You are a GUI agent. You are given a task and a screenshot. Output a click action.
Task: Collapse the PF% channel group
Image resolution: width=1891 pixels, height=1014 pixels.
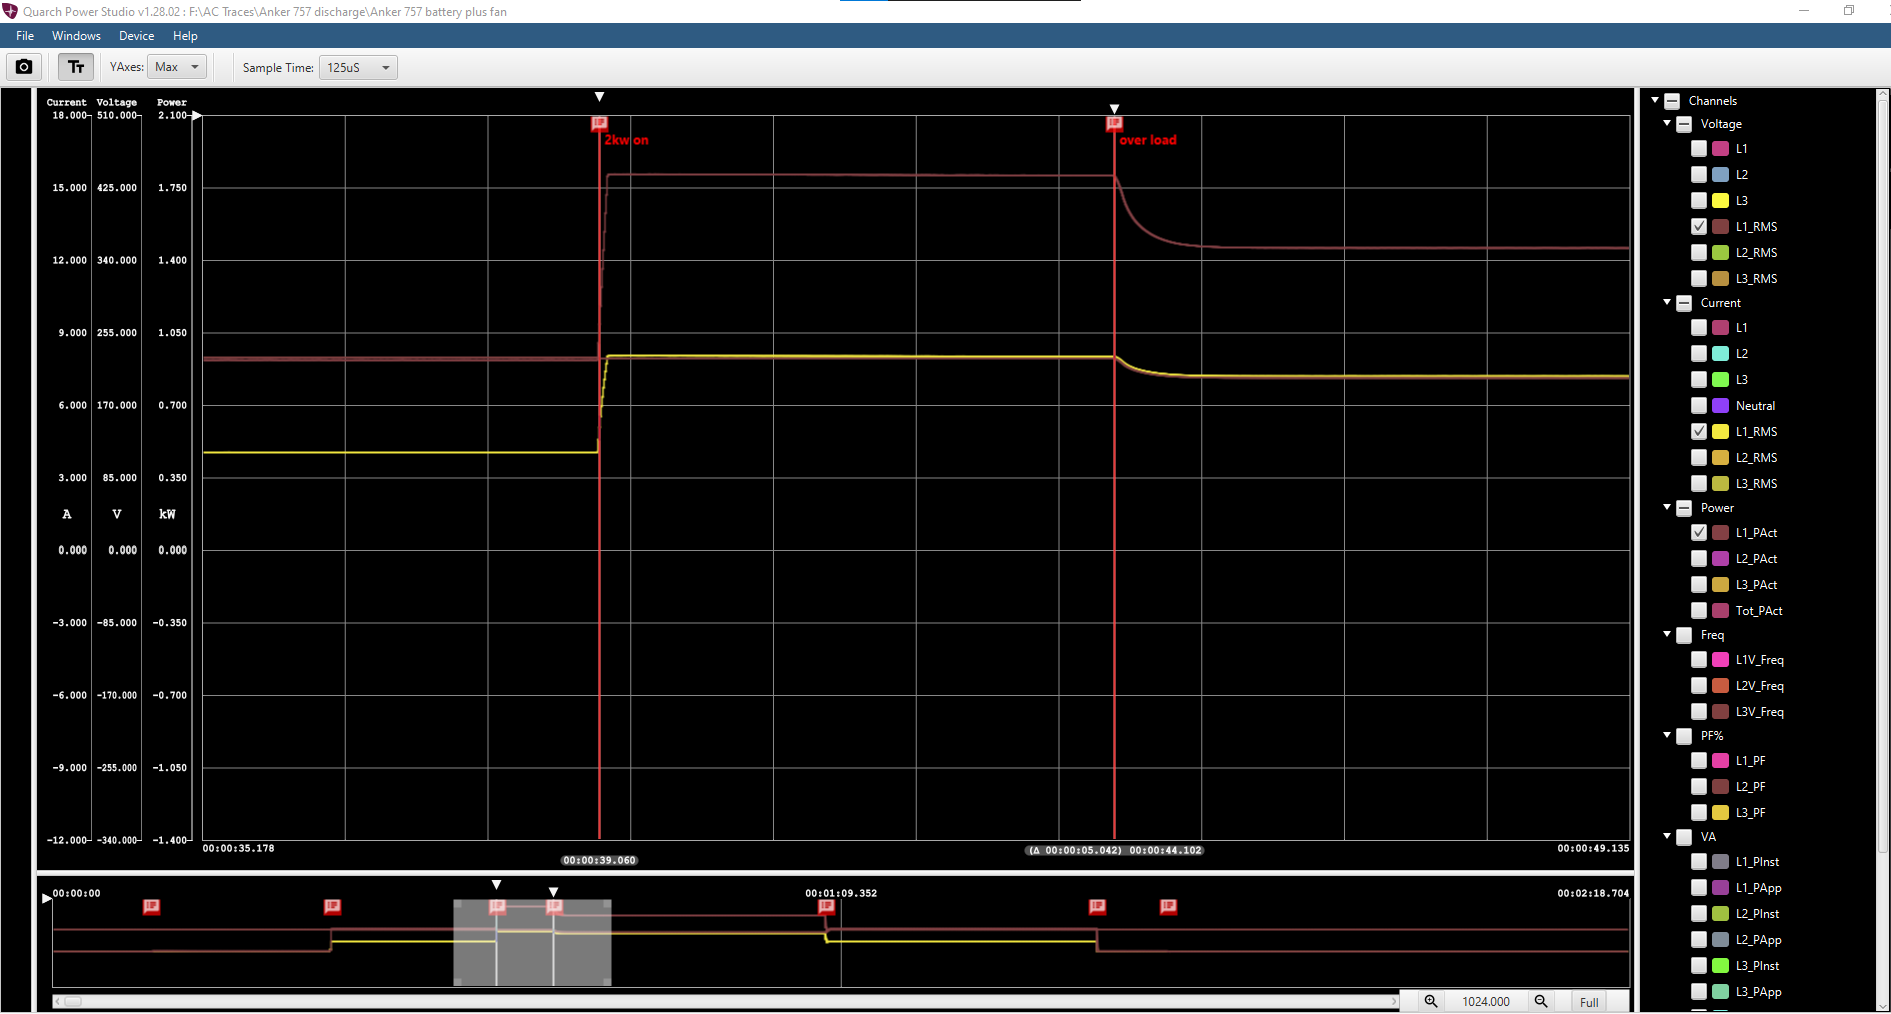1667,735
